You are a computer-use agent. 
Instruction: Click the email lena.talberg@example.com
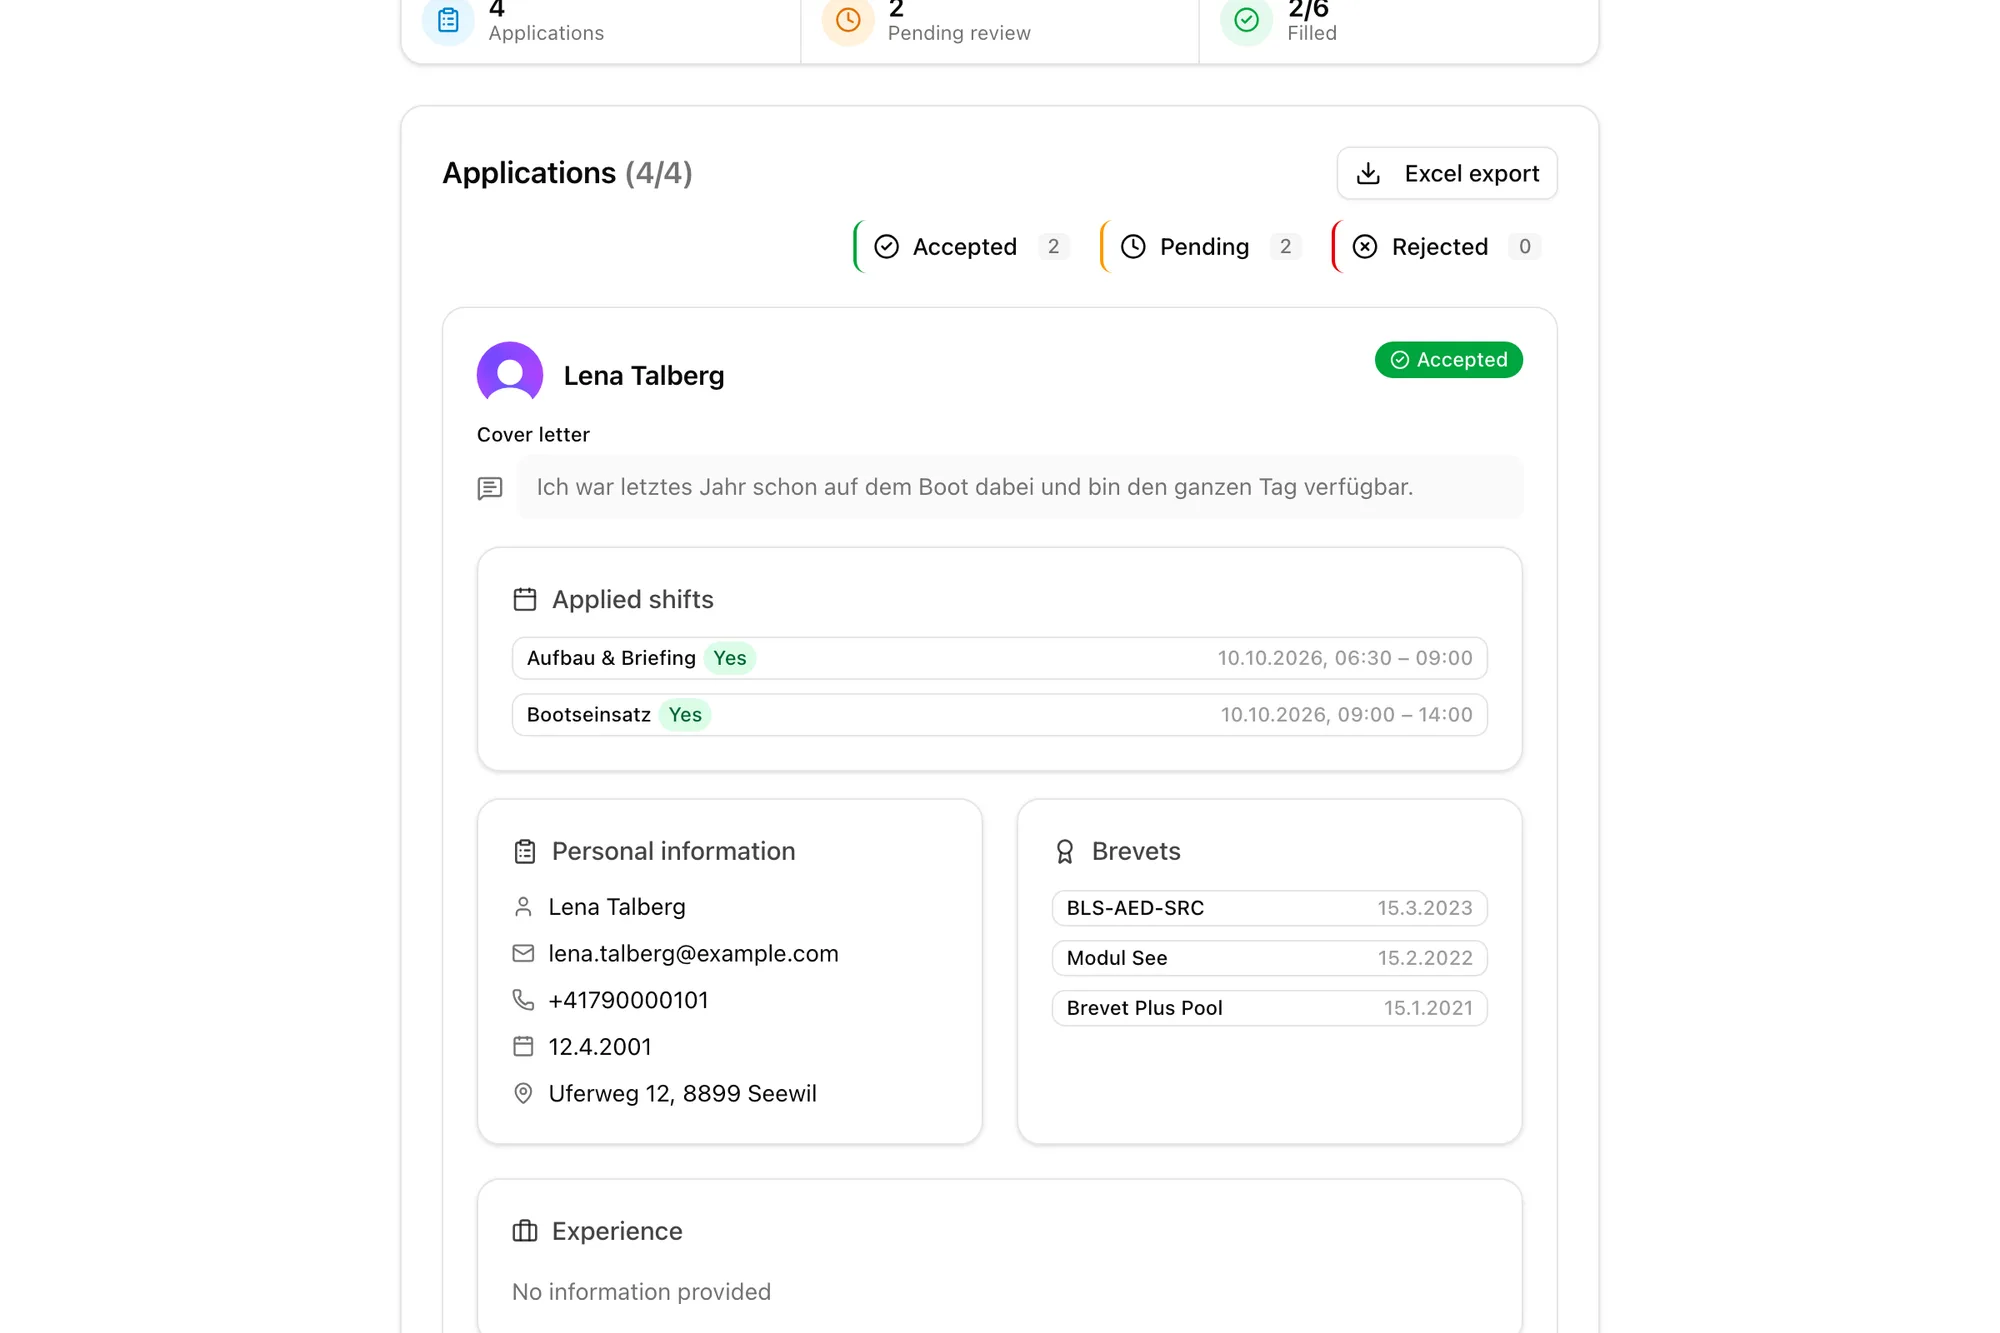[x=693, y=954]
